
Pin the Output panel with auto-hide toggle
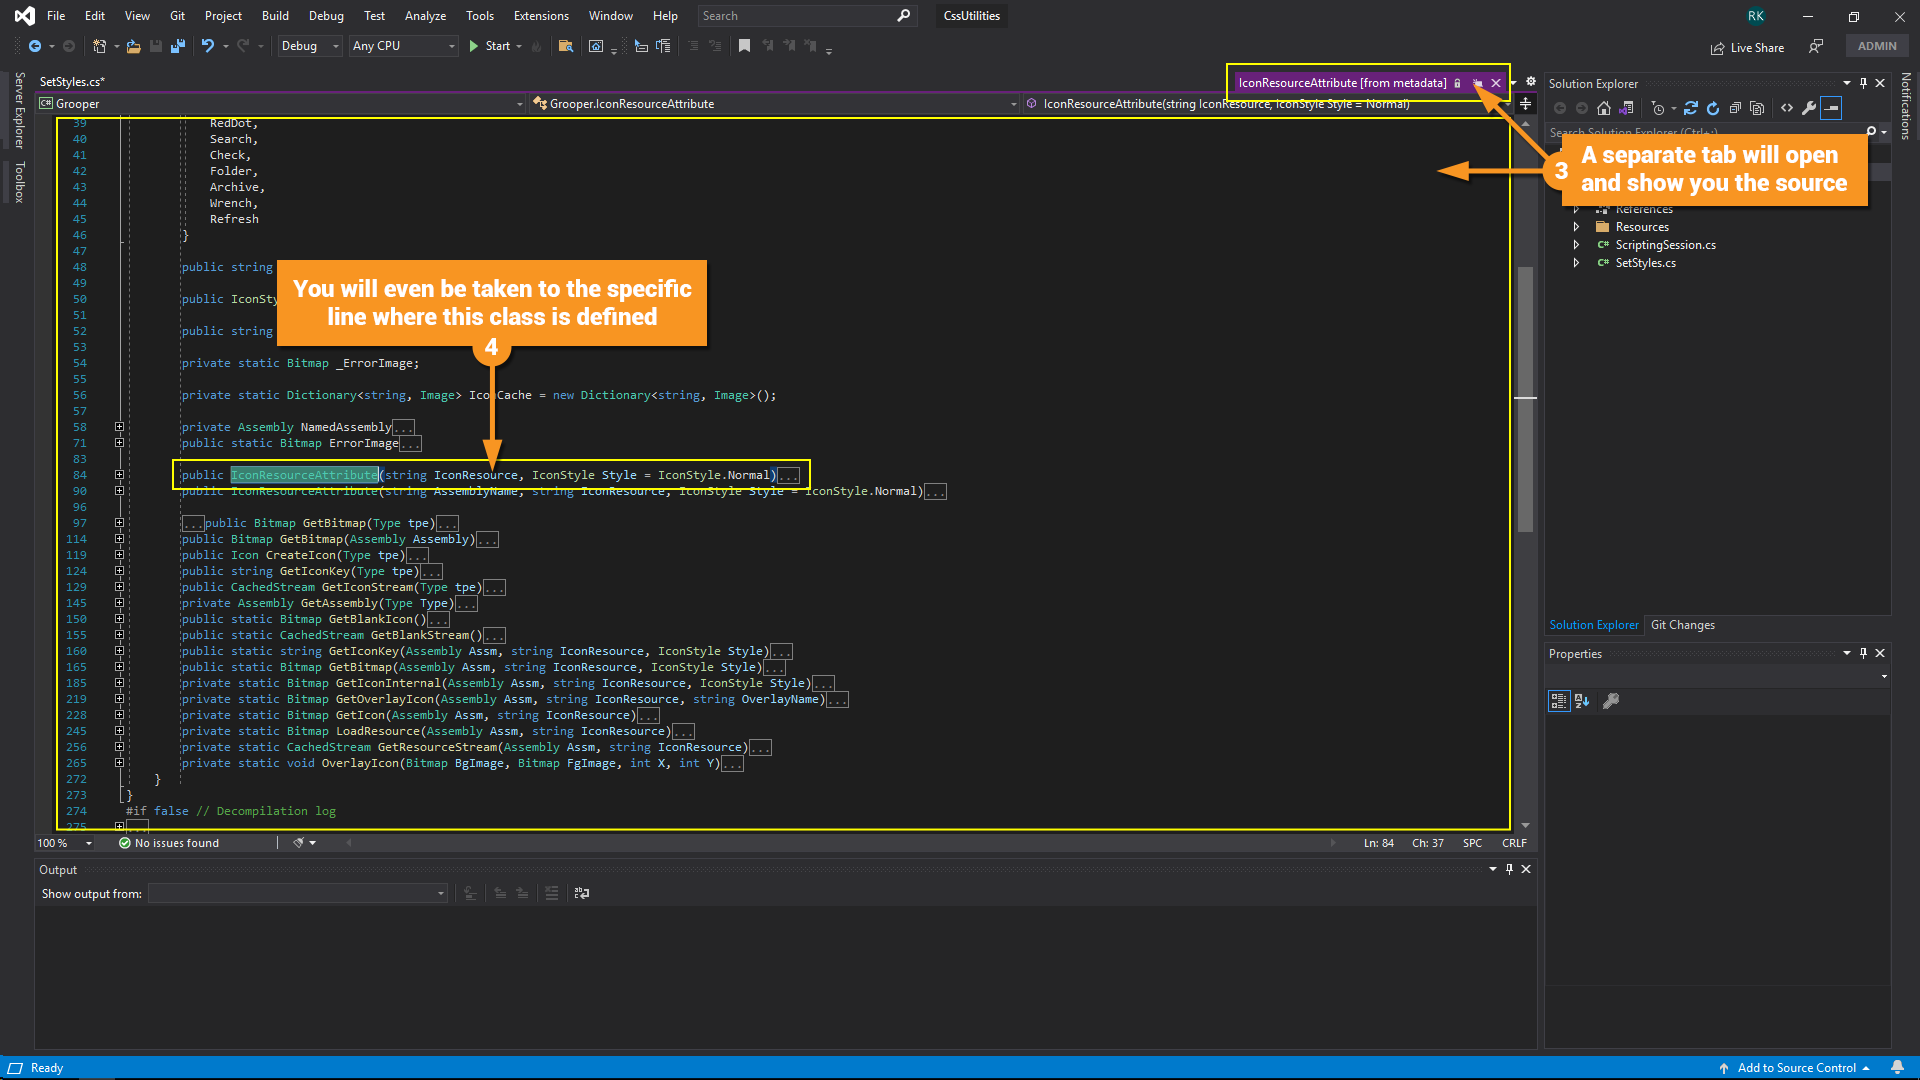[1509, 869]
